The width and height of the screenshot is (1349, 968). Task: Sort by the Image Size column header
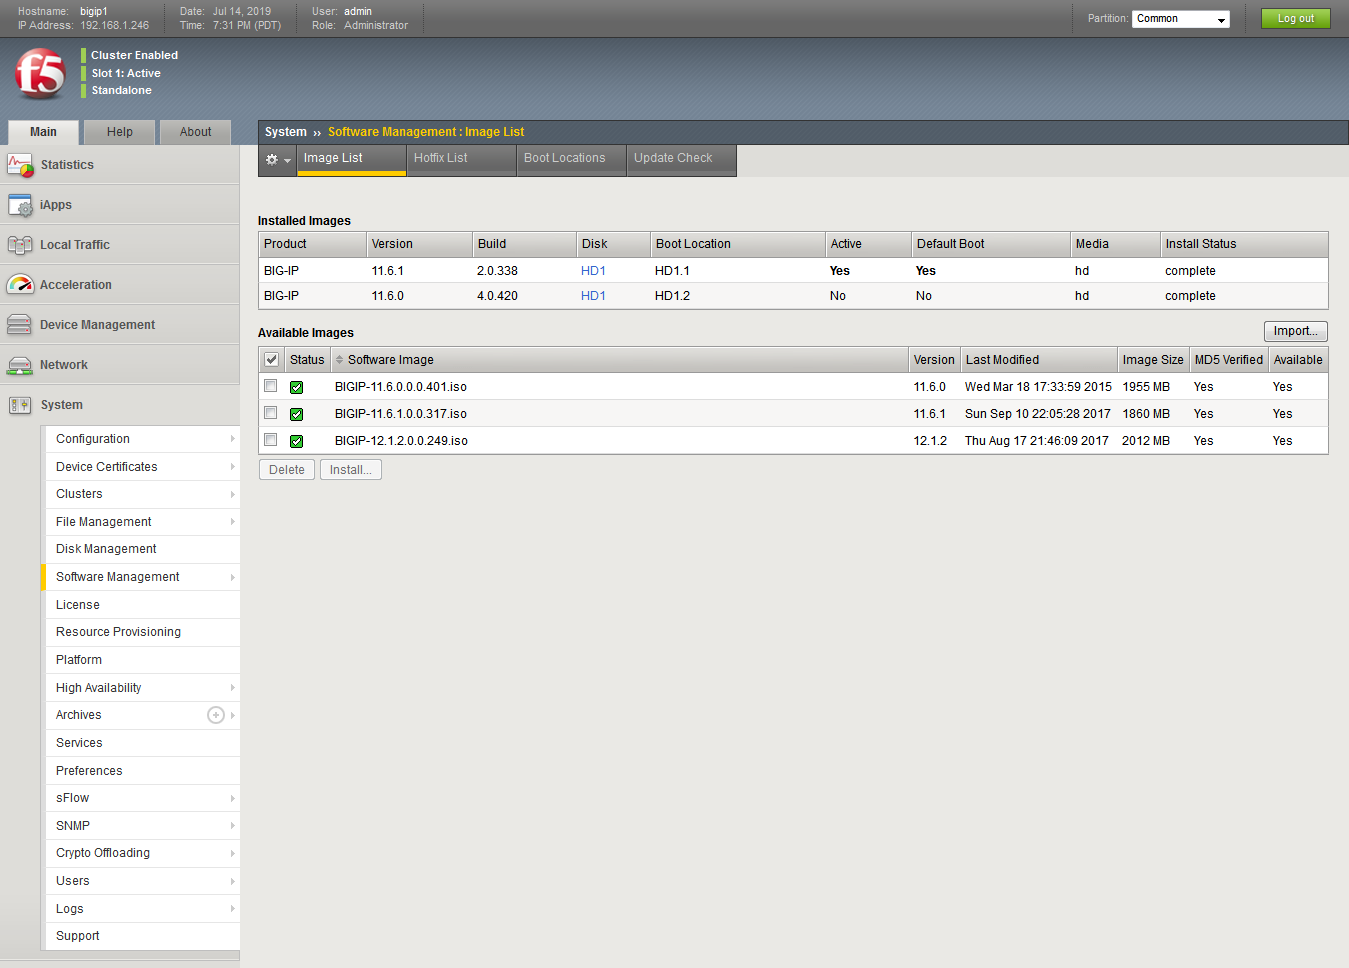tap(1153, 360)
